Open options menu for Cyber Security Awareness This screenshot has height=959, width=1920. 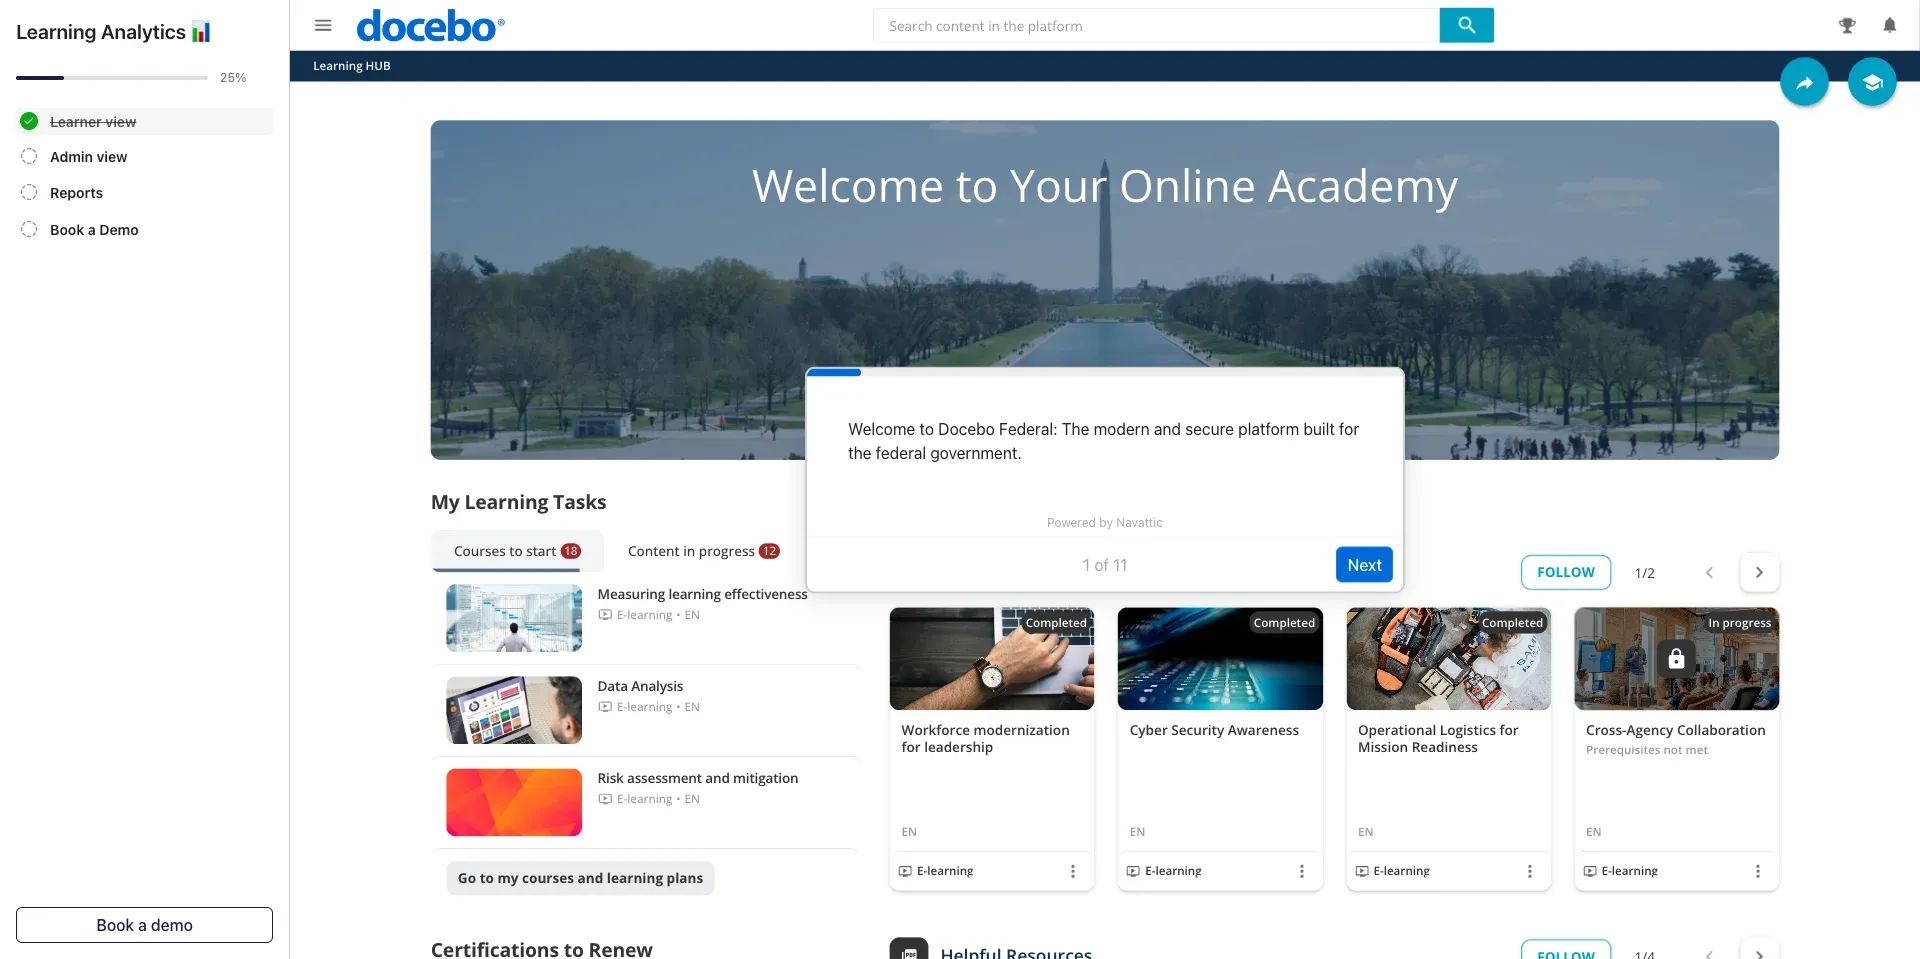click(1301, 871)
